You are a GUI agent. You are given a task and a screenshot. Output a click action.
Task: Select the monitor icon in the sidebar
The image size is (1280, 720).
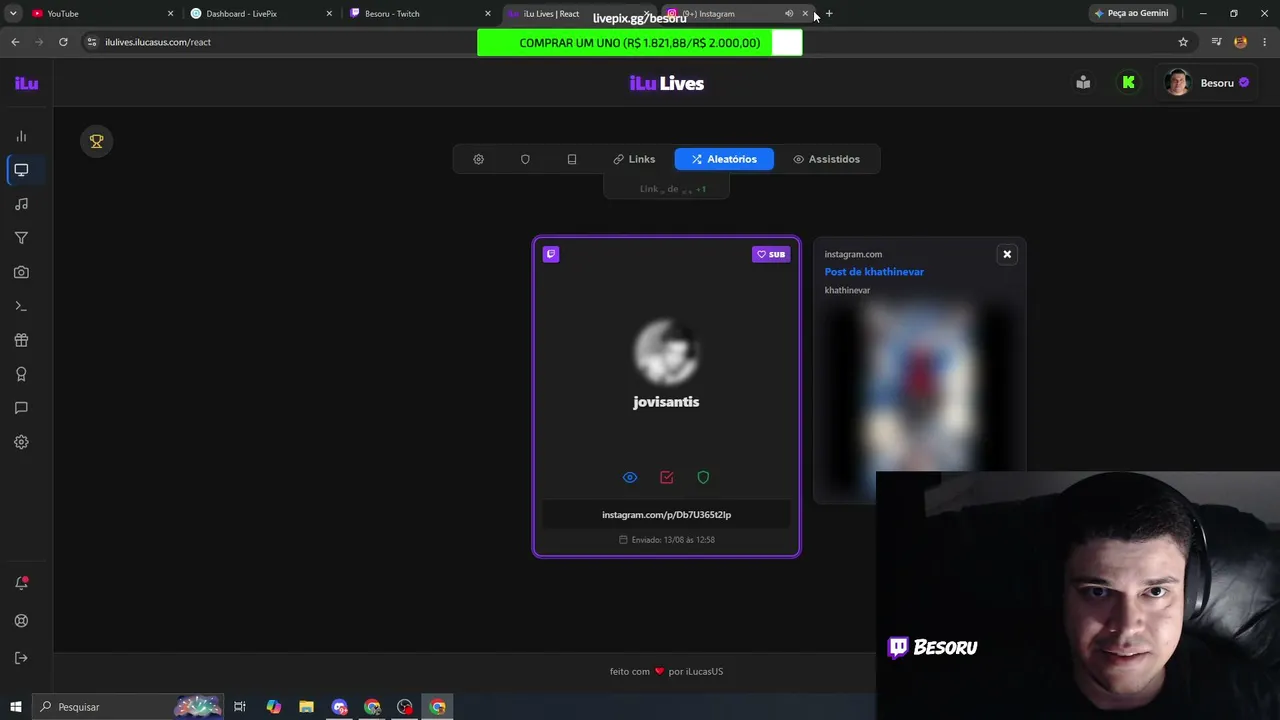click(21, 170)
